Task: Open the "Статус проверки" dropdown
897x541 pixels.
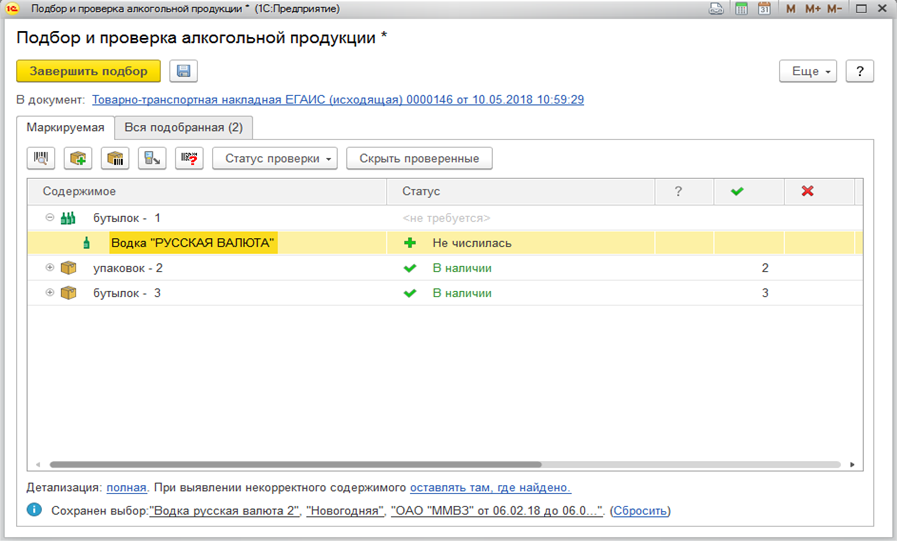Action: click(274, 158)
